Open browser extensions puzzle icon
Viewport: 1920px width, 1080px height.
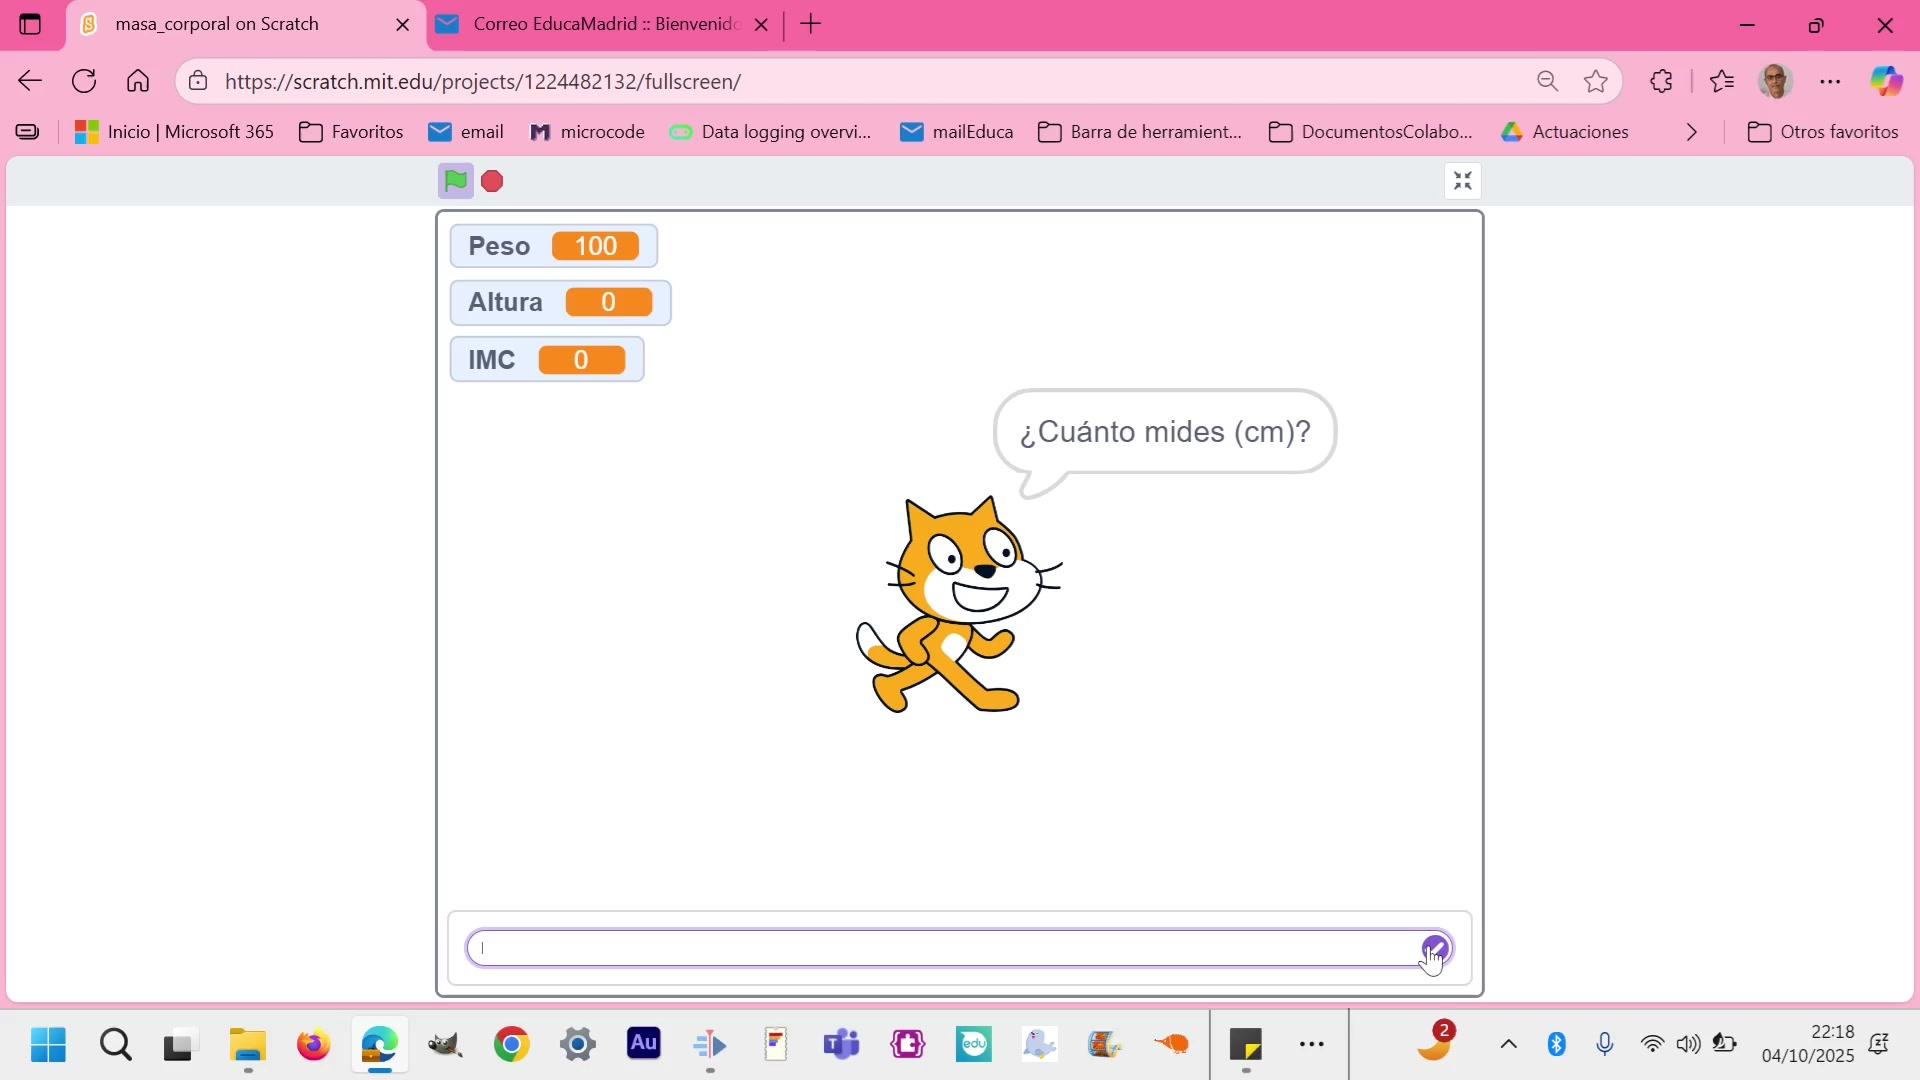click(x=1662, y=82)
